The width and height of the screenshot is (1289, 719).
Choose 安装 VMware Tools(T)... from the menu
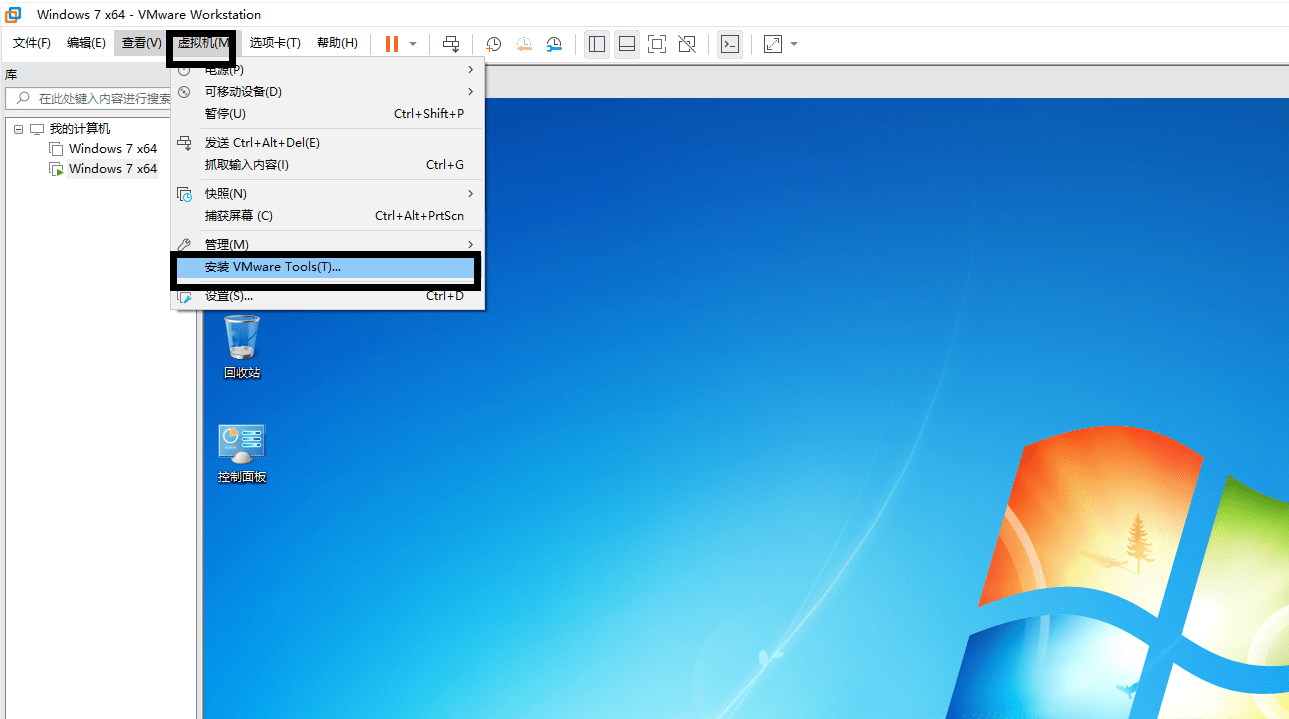click(x=328, y=268)
